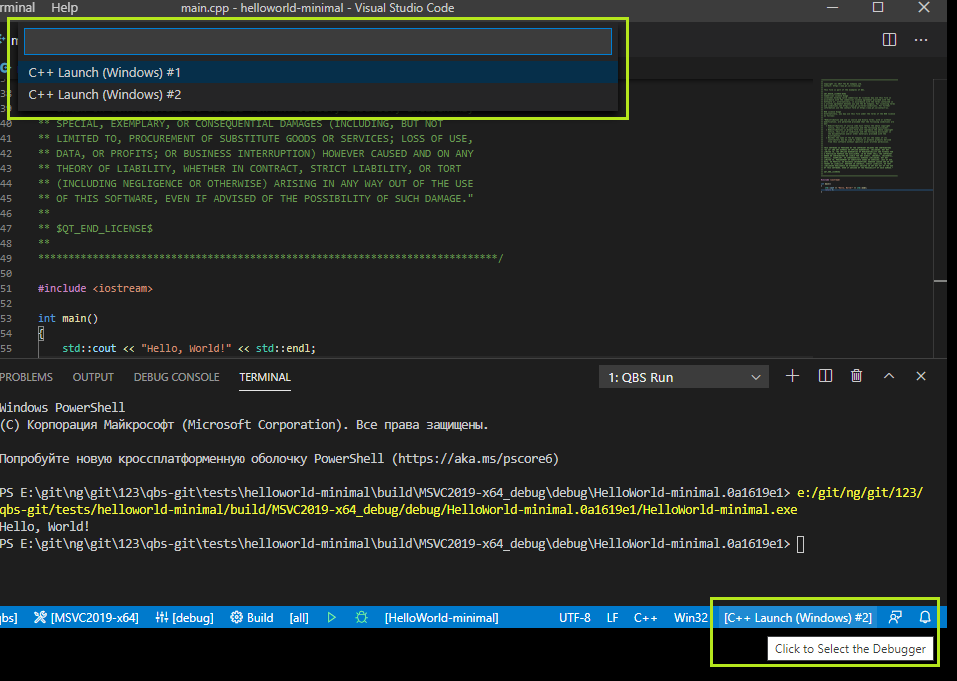Click the [MSVC2019-x64] profile selector
Image resolution: width=957 pixels, height=681 pixels.
[86, 618]
